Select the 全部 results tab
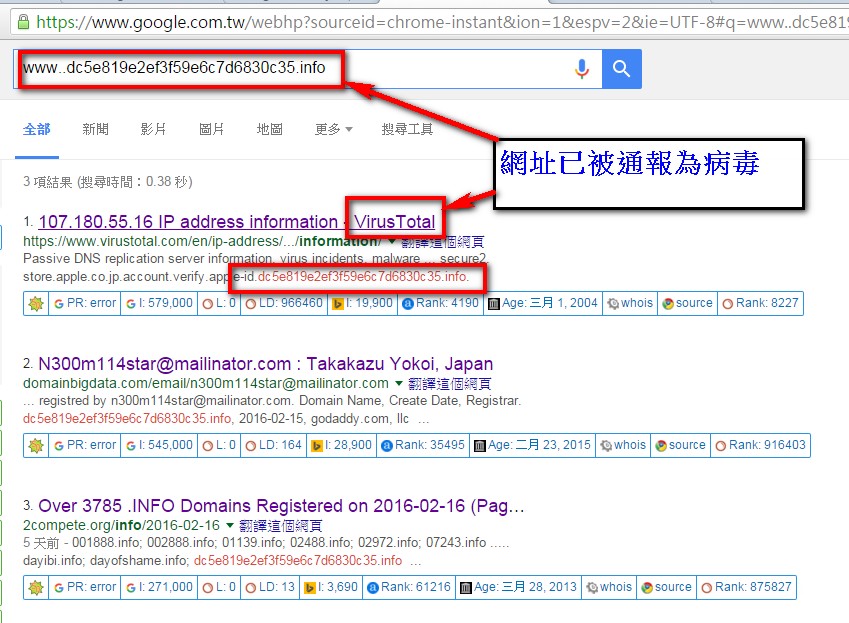Screen dimensions: 849x623 (x=37, y=129)
